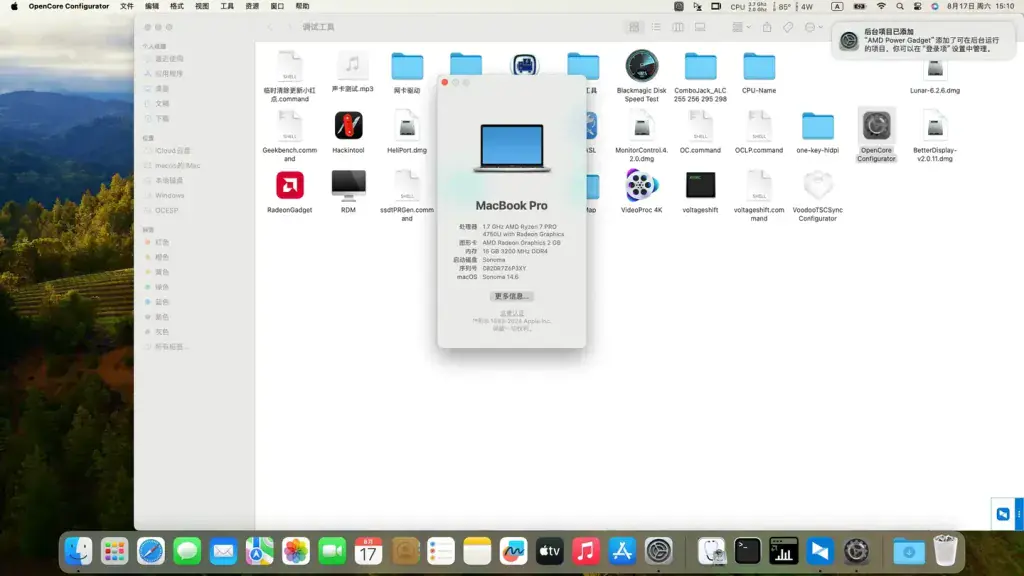Click the Finder share toolbar button

[x=767, y=27]
